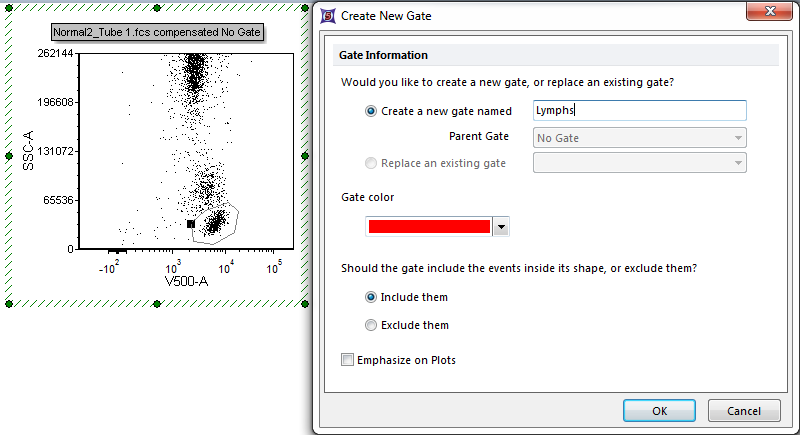This screenshot has width=800, height=435.
Task: Select 'Create a new gate named' radio button
Action: (372, 111)
